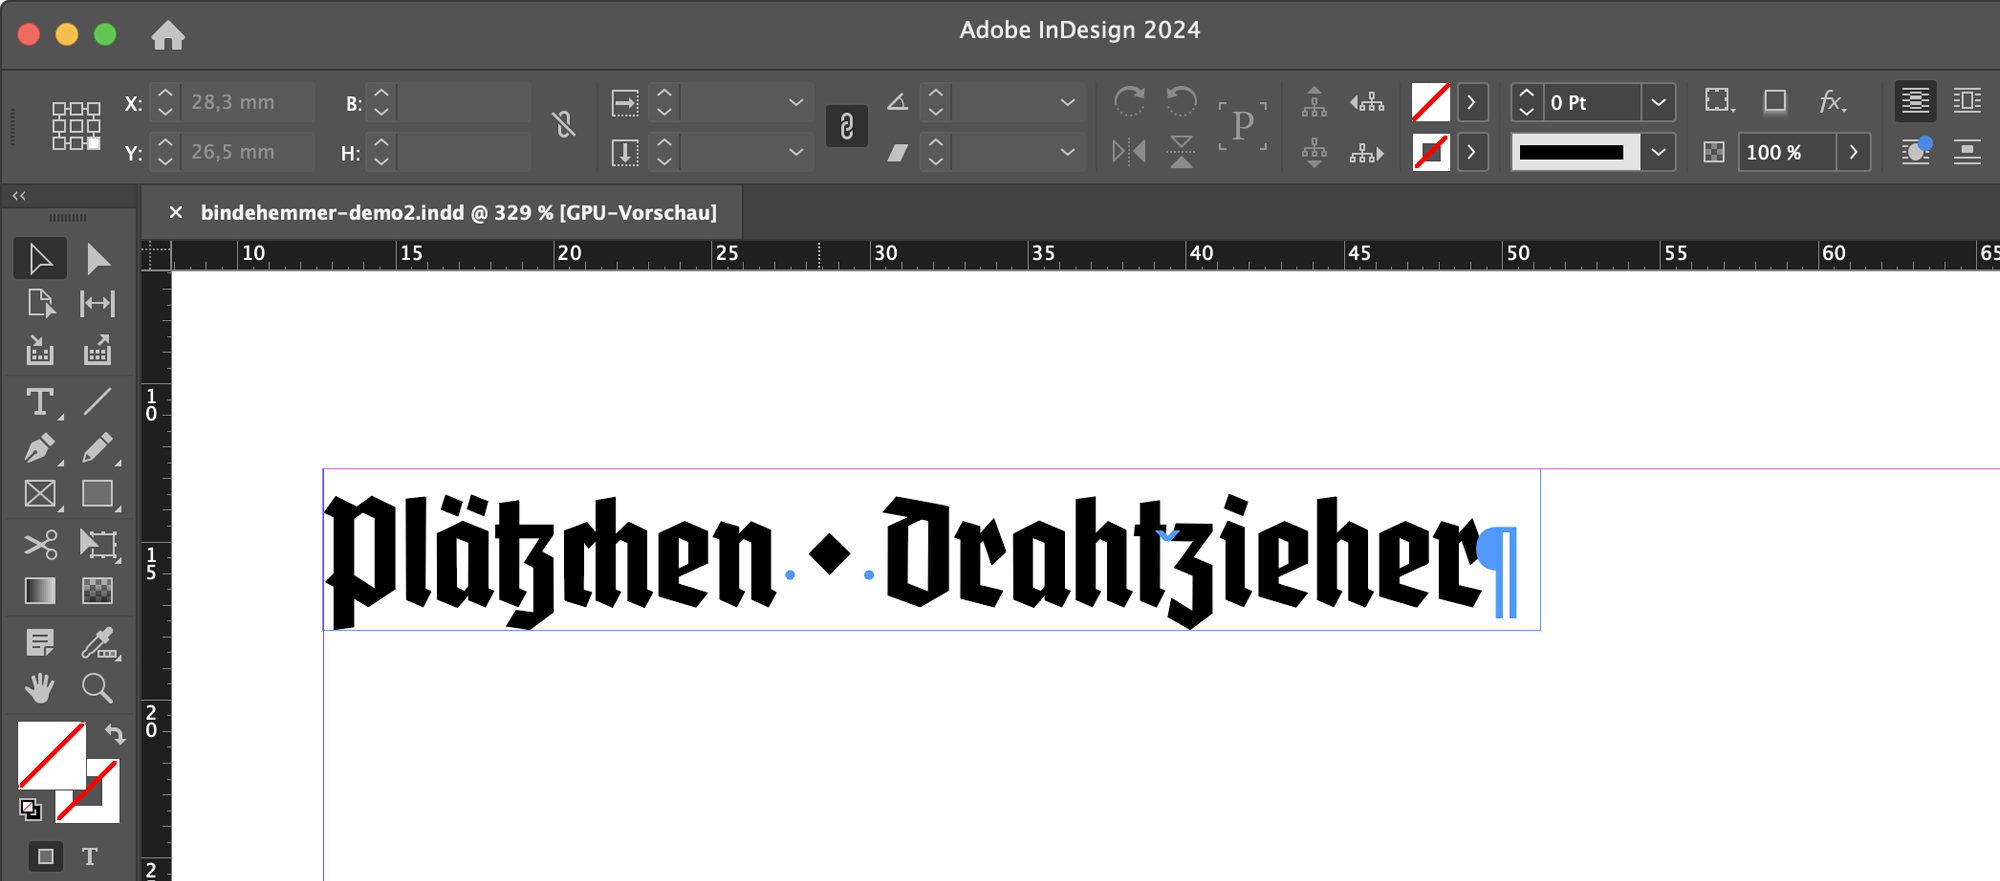The width and height of the screenshot is (2000, 881).
Task: Toggle constrain proportions for scaling chain link
Action: [847, 126]
